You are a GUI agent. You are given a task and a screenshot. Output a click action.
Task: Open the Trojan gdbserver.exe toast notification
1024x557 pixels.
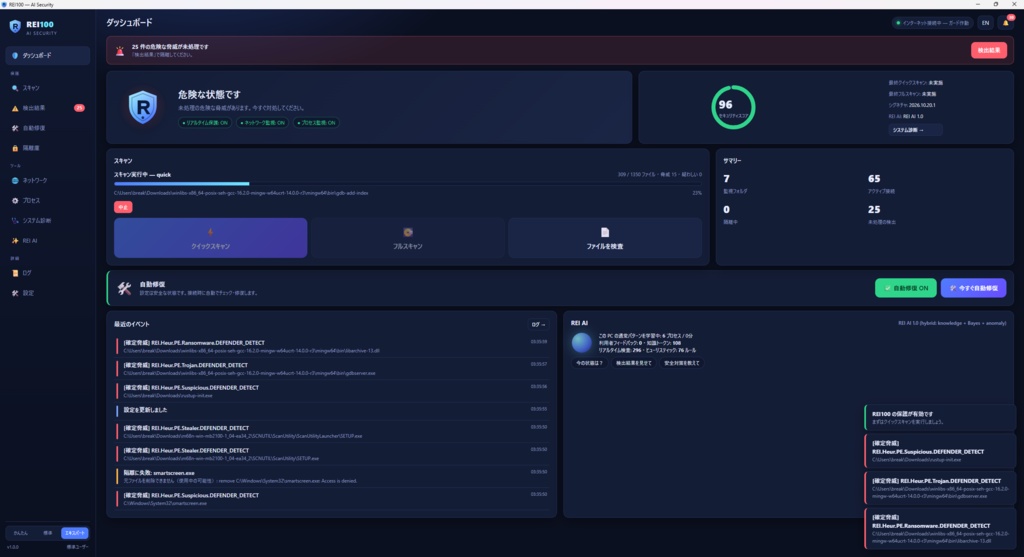click(940, 488)
